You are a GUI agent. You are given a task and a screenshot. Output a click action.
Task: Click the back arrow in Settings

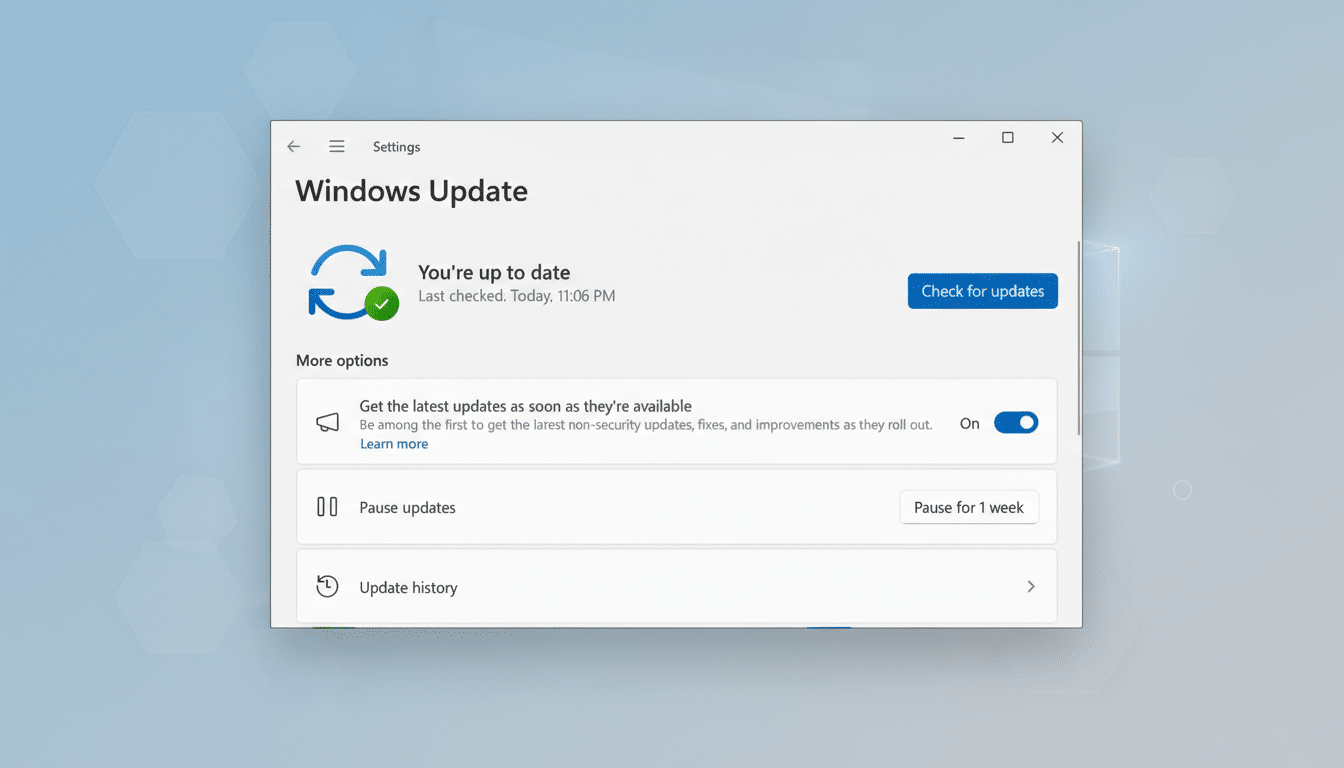click(x=293, y=146)
